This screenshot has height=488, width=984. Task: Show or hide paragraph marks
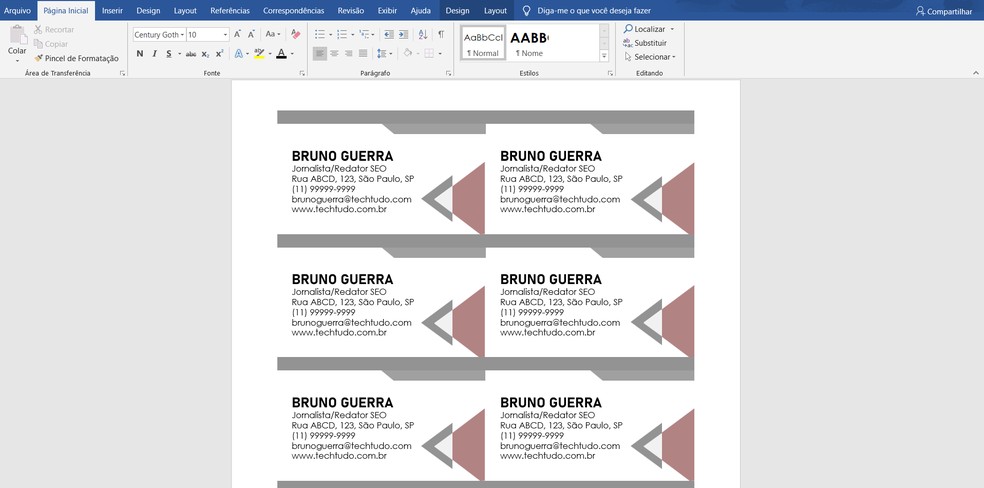point(440,34)
